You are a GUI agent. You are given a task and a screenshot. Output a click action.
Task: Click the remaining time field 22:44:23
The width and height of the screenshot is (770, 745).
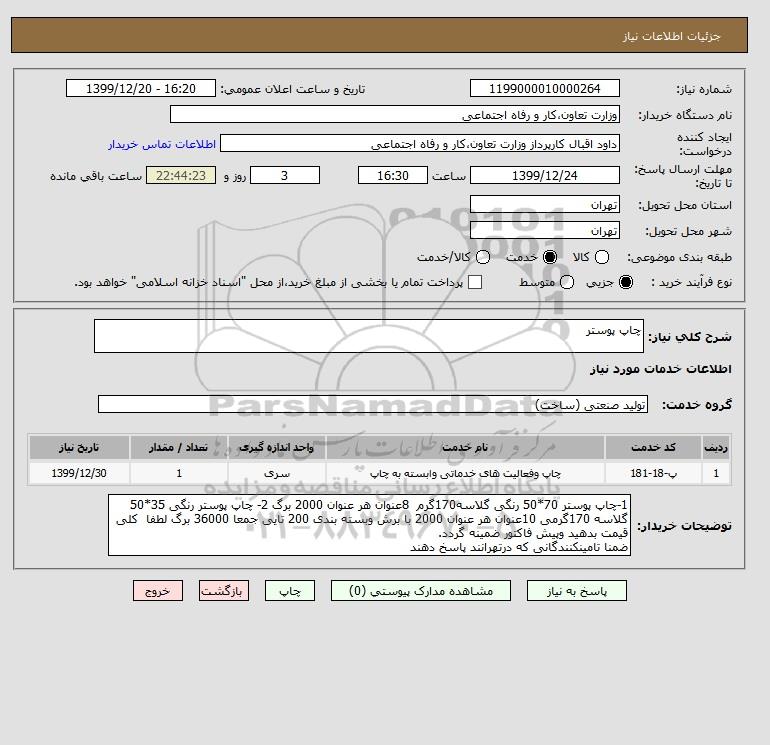181,175
